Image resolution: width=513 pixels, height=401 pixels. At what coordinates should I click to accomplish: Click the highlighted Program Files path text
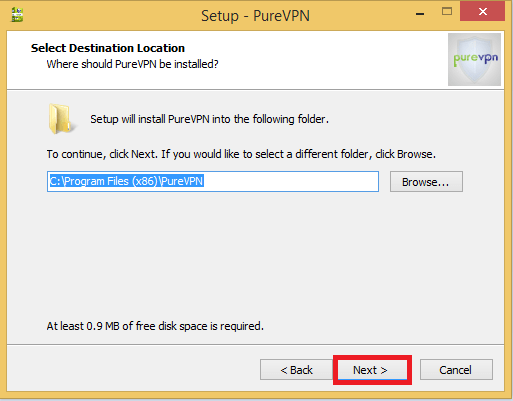point(127,181)
